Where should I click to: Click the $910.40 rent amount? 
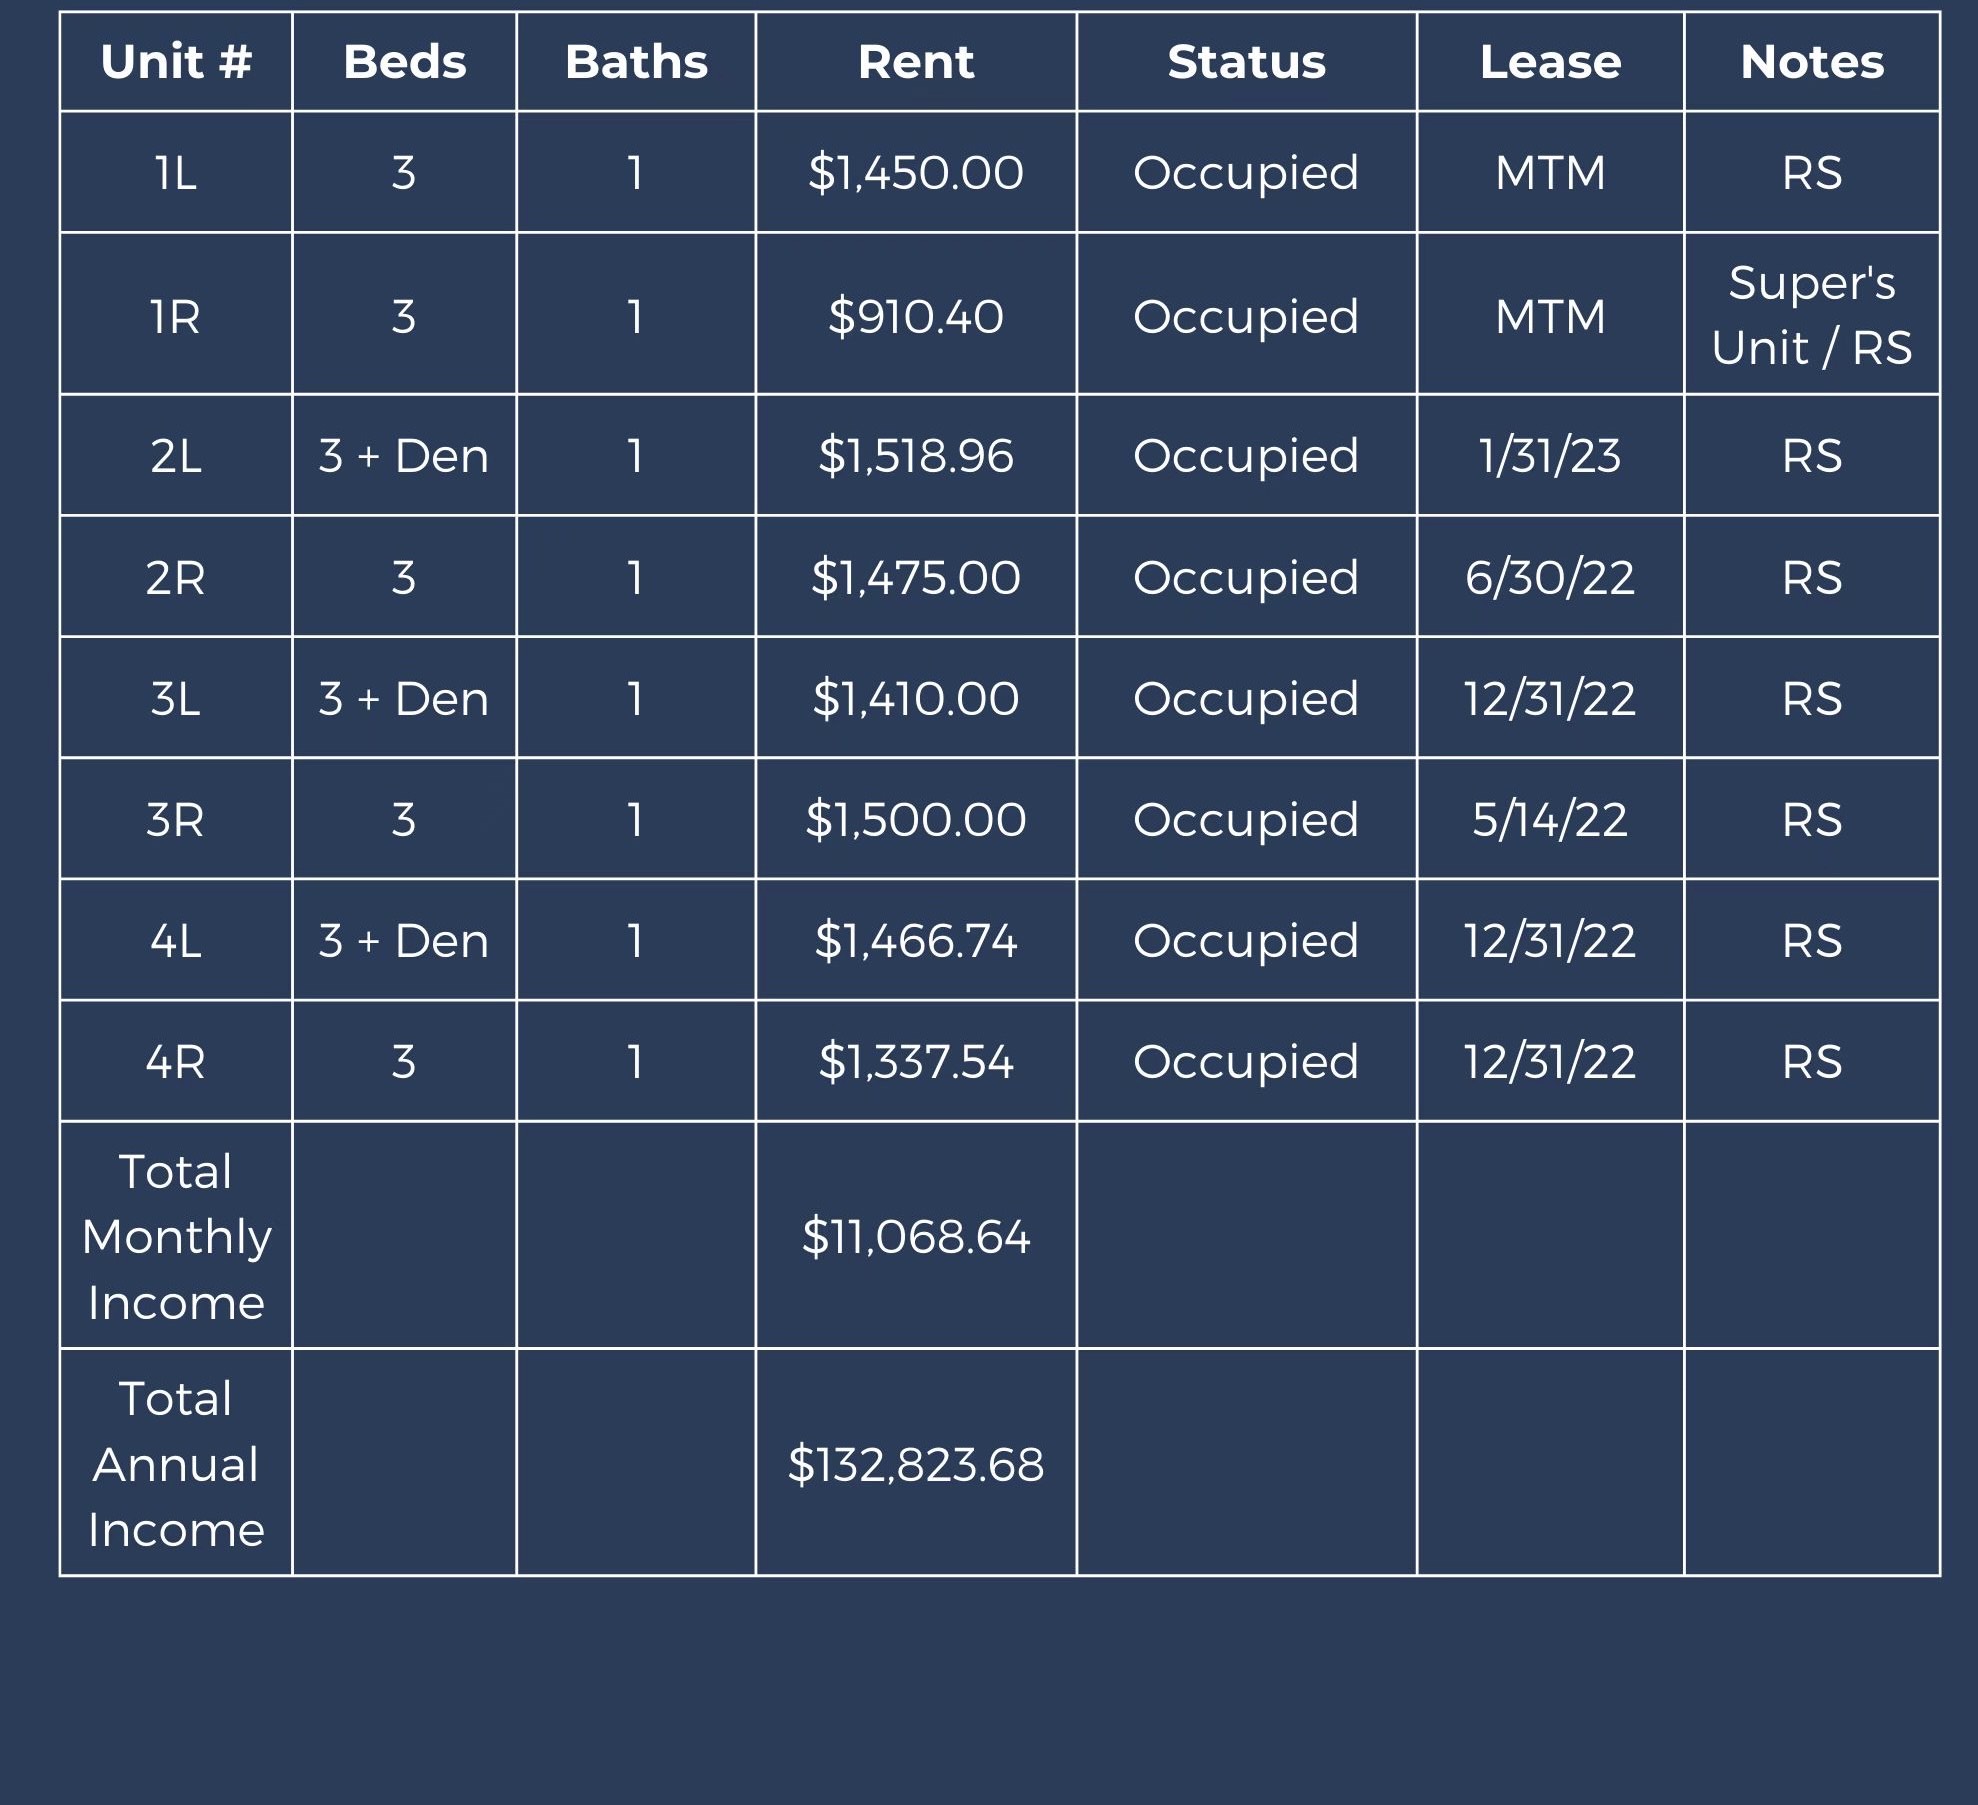(x=915, y=317)
